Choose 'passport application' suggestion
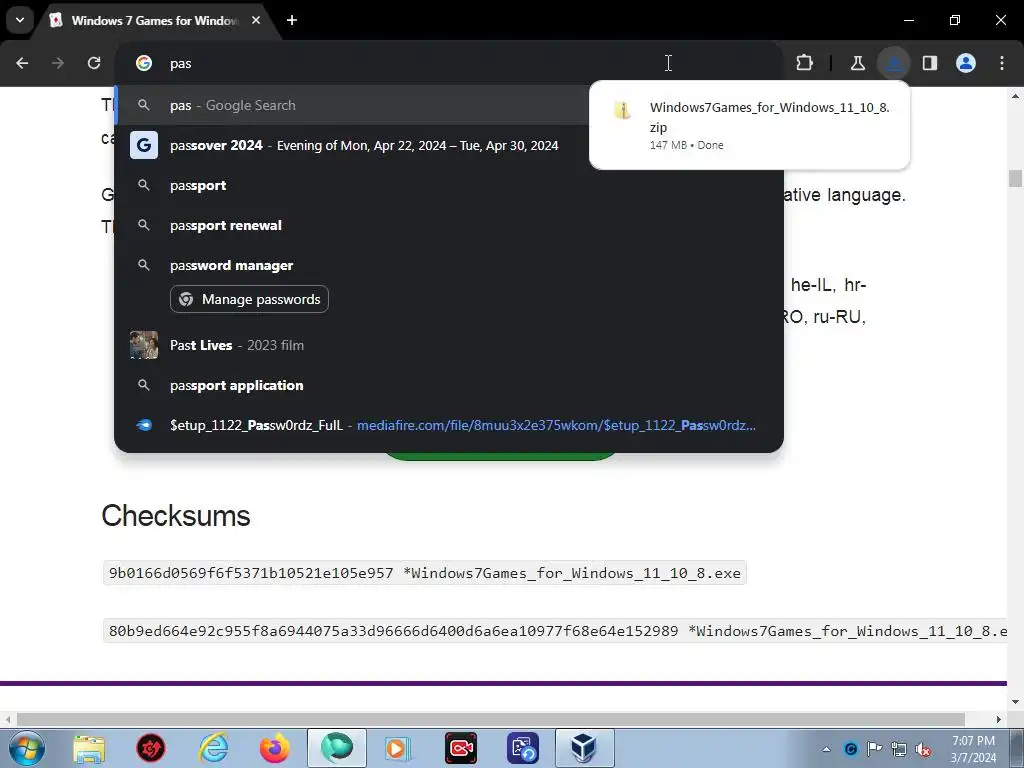Screen dimensions: 1024x768 click(x=449, y=385)
